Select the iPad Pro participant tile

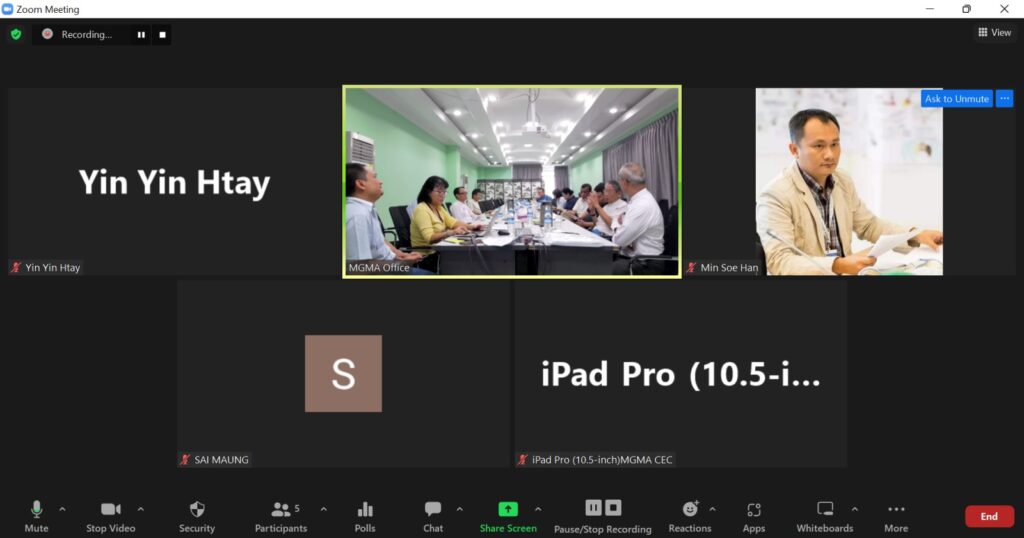[x=680, y=374]
